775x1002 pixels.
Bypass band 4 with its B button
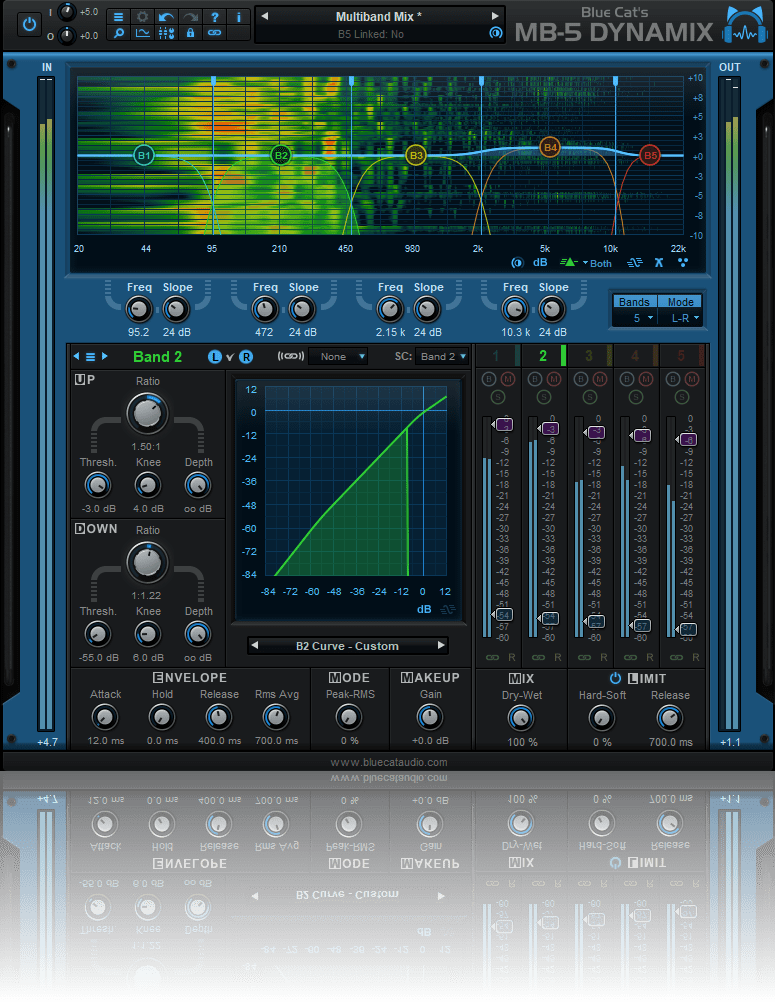click(x=626, y=378)
